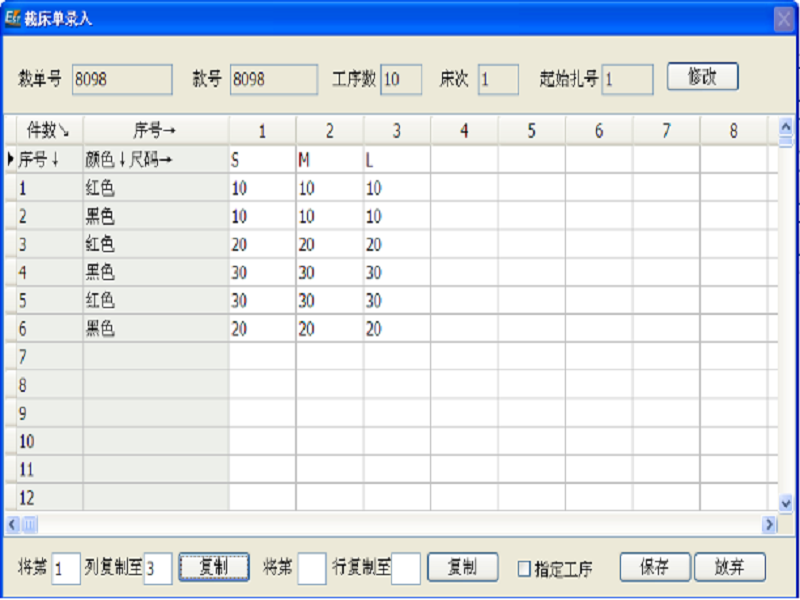800x600 pixels.
Task: Select the column 4 header
Action: [464, 130]
